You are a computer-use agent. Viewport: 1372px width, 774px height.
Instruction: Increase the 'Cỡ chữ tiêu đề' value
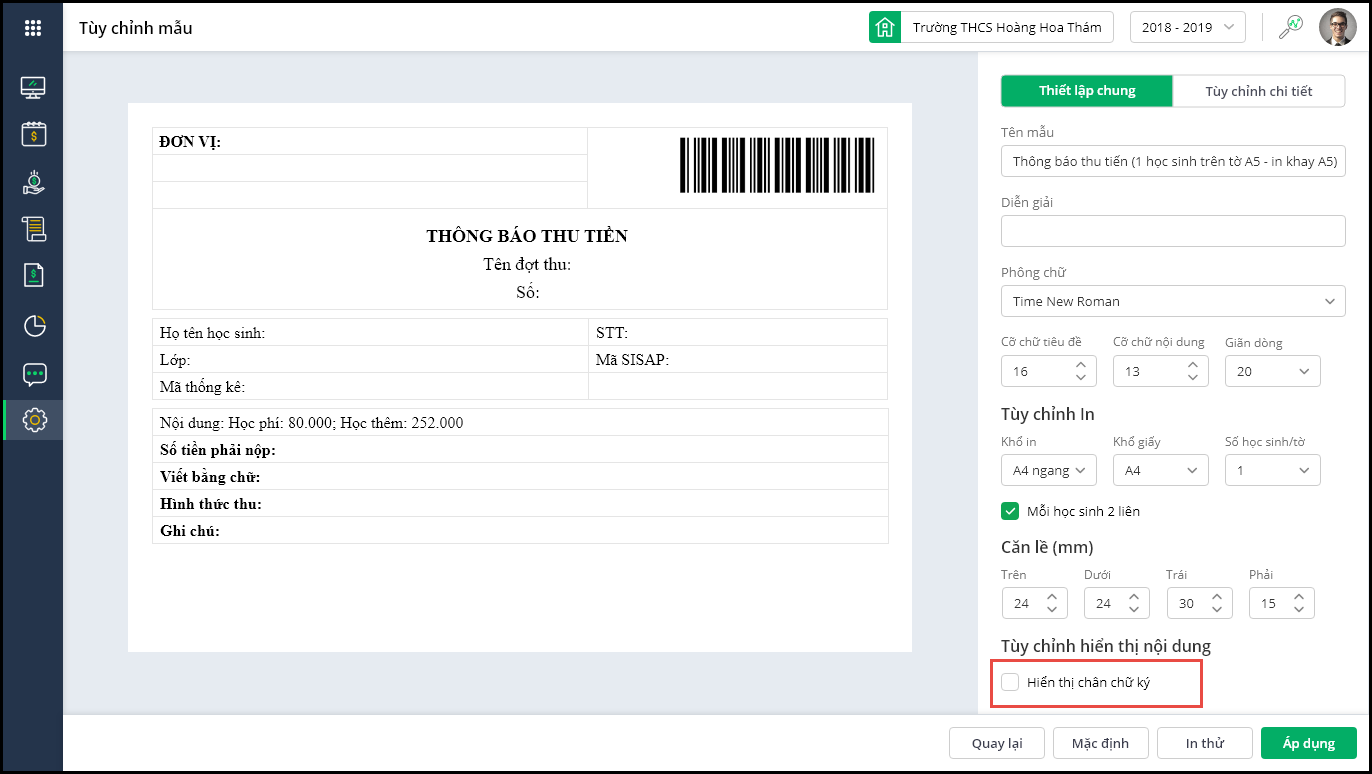coord(1081,365)
